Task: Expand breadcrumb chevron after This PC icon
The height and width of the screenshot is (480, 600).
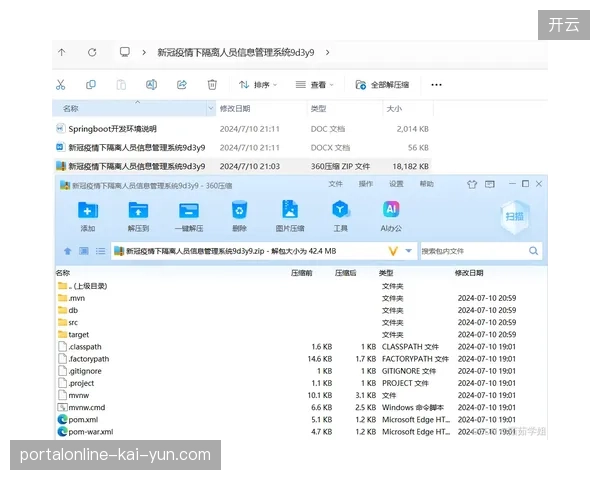Action: click(x=144, y=52)
